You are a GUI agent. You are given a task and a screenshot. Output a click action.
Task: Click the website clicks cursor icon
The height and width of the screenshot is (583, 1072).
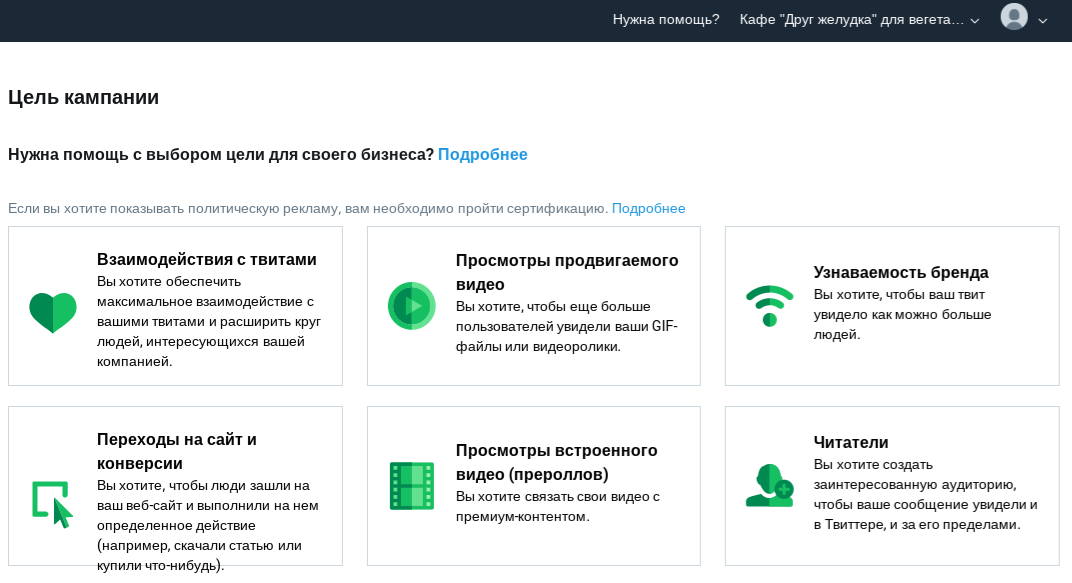point(53,504)
